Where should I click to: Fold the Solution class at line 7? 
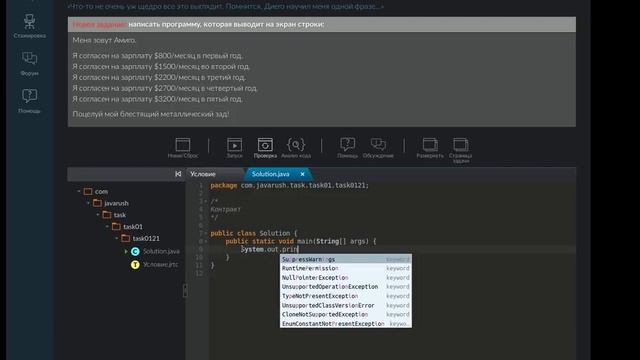[x=206, y=233]
